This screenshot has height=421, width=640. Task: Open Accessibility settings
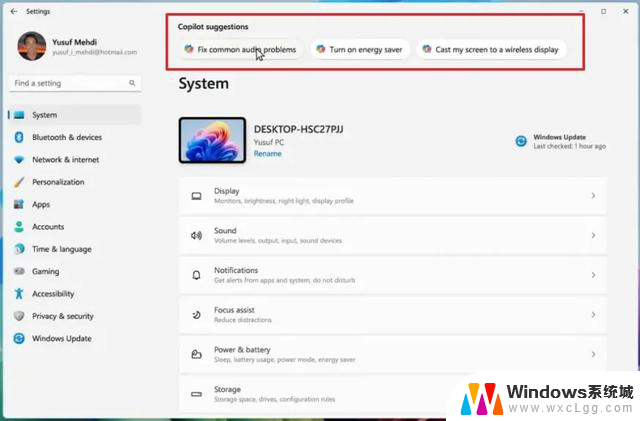tap(75, 294)
